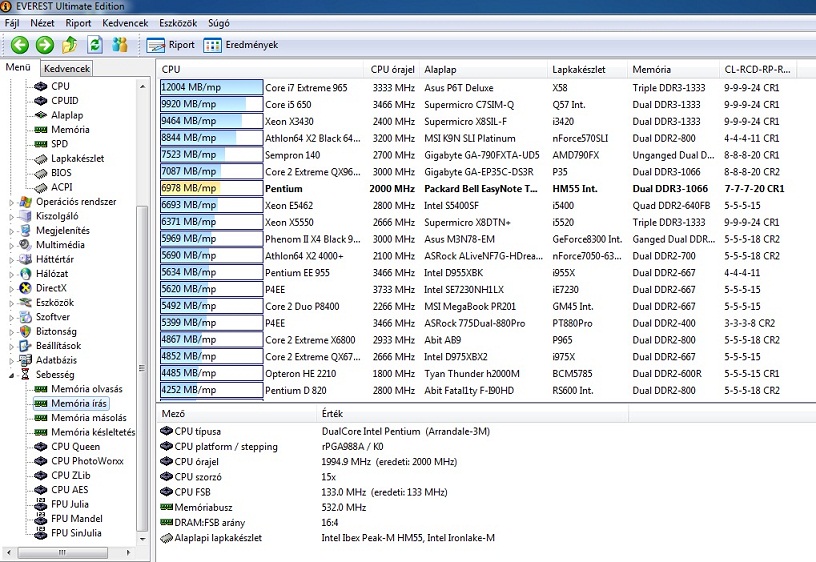The image size is (816, 562).
Task: Click Mező column header in details
Action: pyautogui.click(x=236, y=414)
